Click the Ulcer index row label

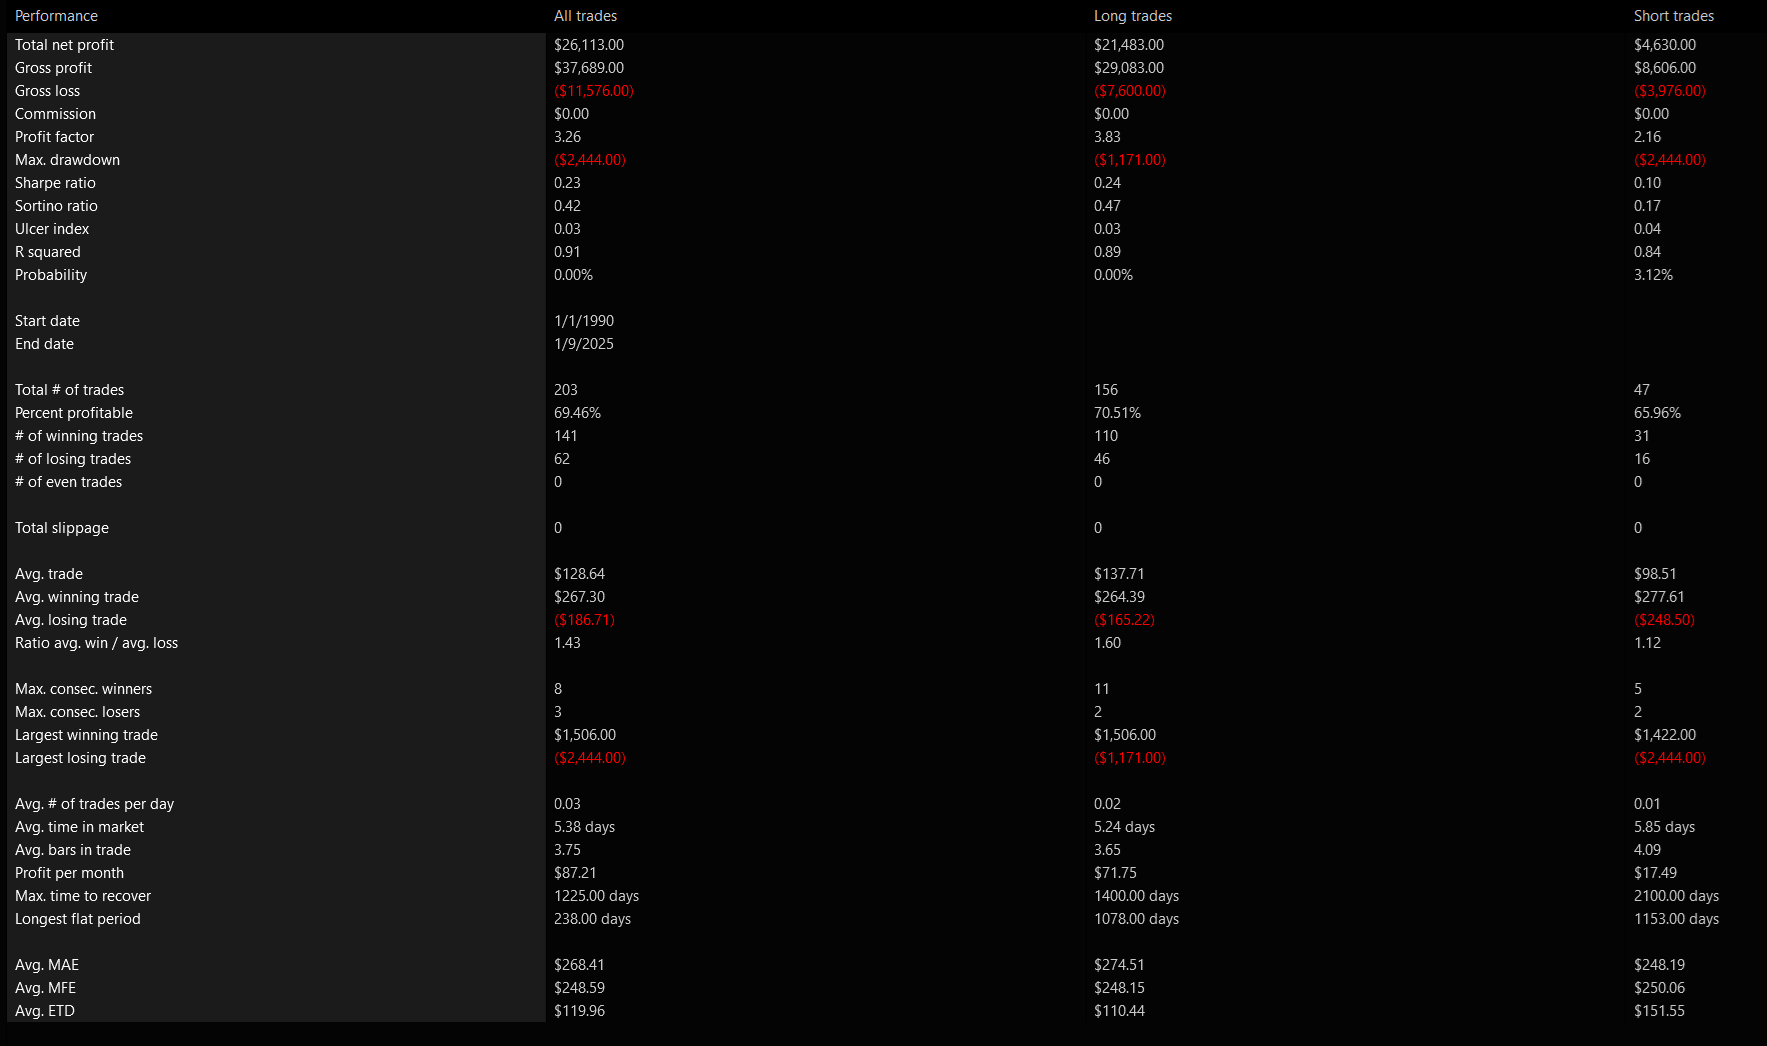(52, 229)
